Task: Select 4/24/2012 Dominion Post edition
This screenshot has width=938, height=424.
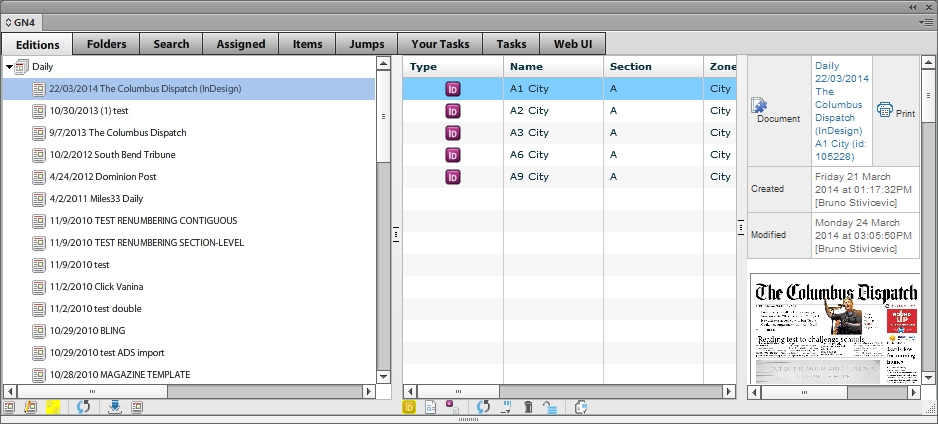Action: 188,177
